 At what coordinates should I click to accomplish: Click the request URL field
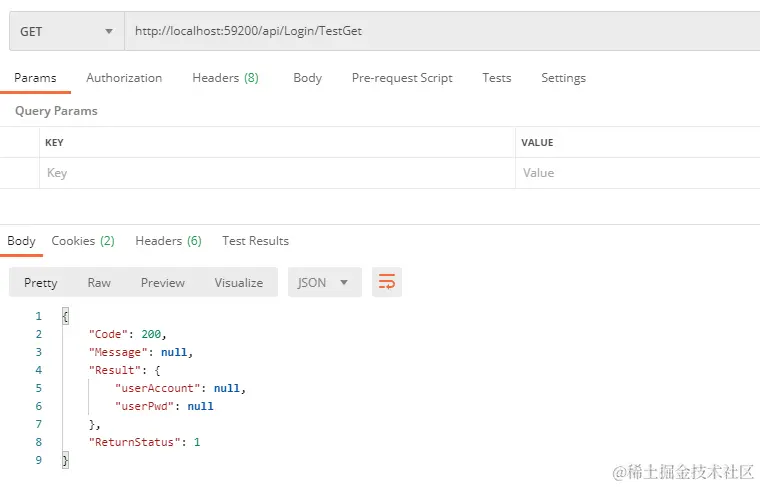coord(440,31)
